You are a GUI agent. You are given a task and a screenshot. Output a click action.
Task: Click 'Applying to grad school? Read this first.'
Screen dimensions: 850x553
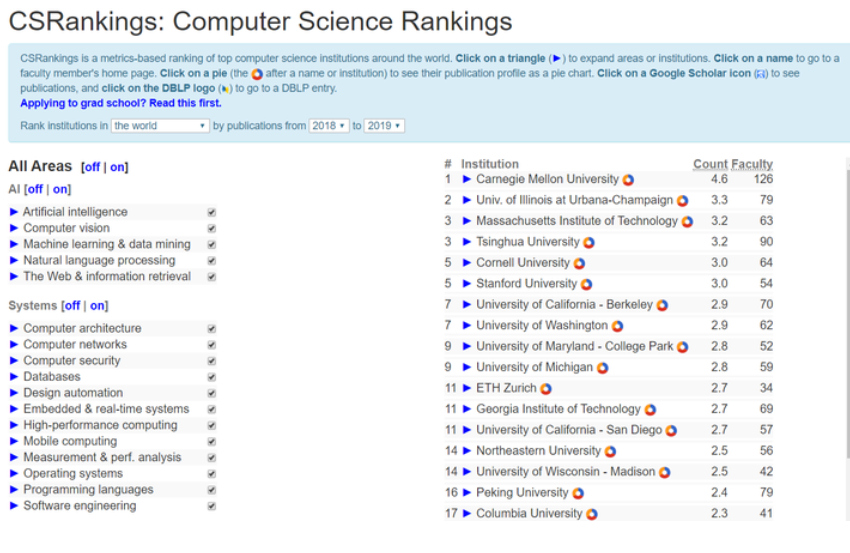pyautogui.click(x=121, y=103)
